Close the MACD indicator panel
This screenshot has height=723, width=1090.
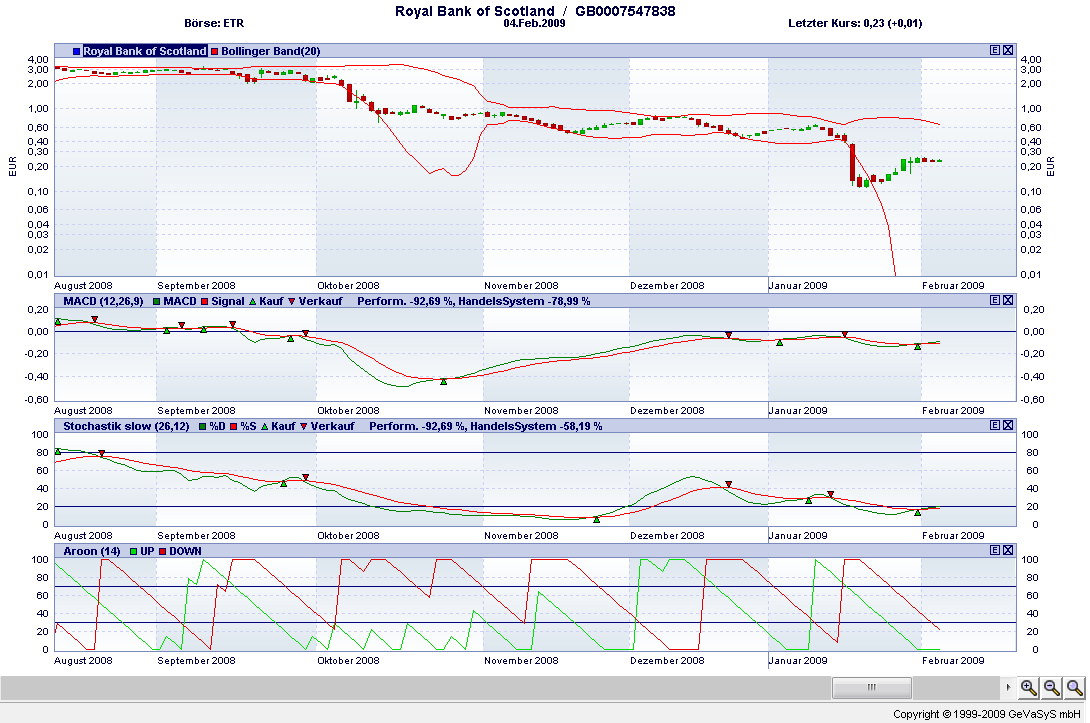pyautogui.click(x=1008, y=300)
